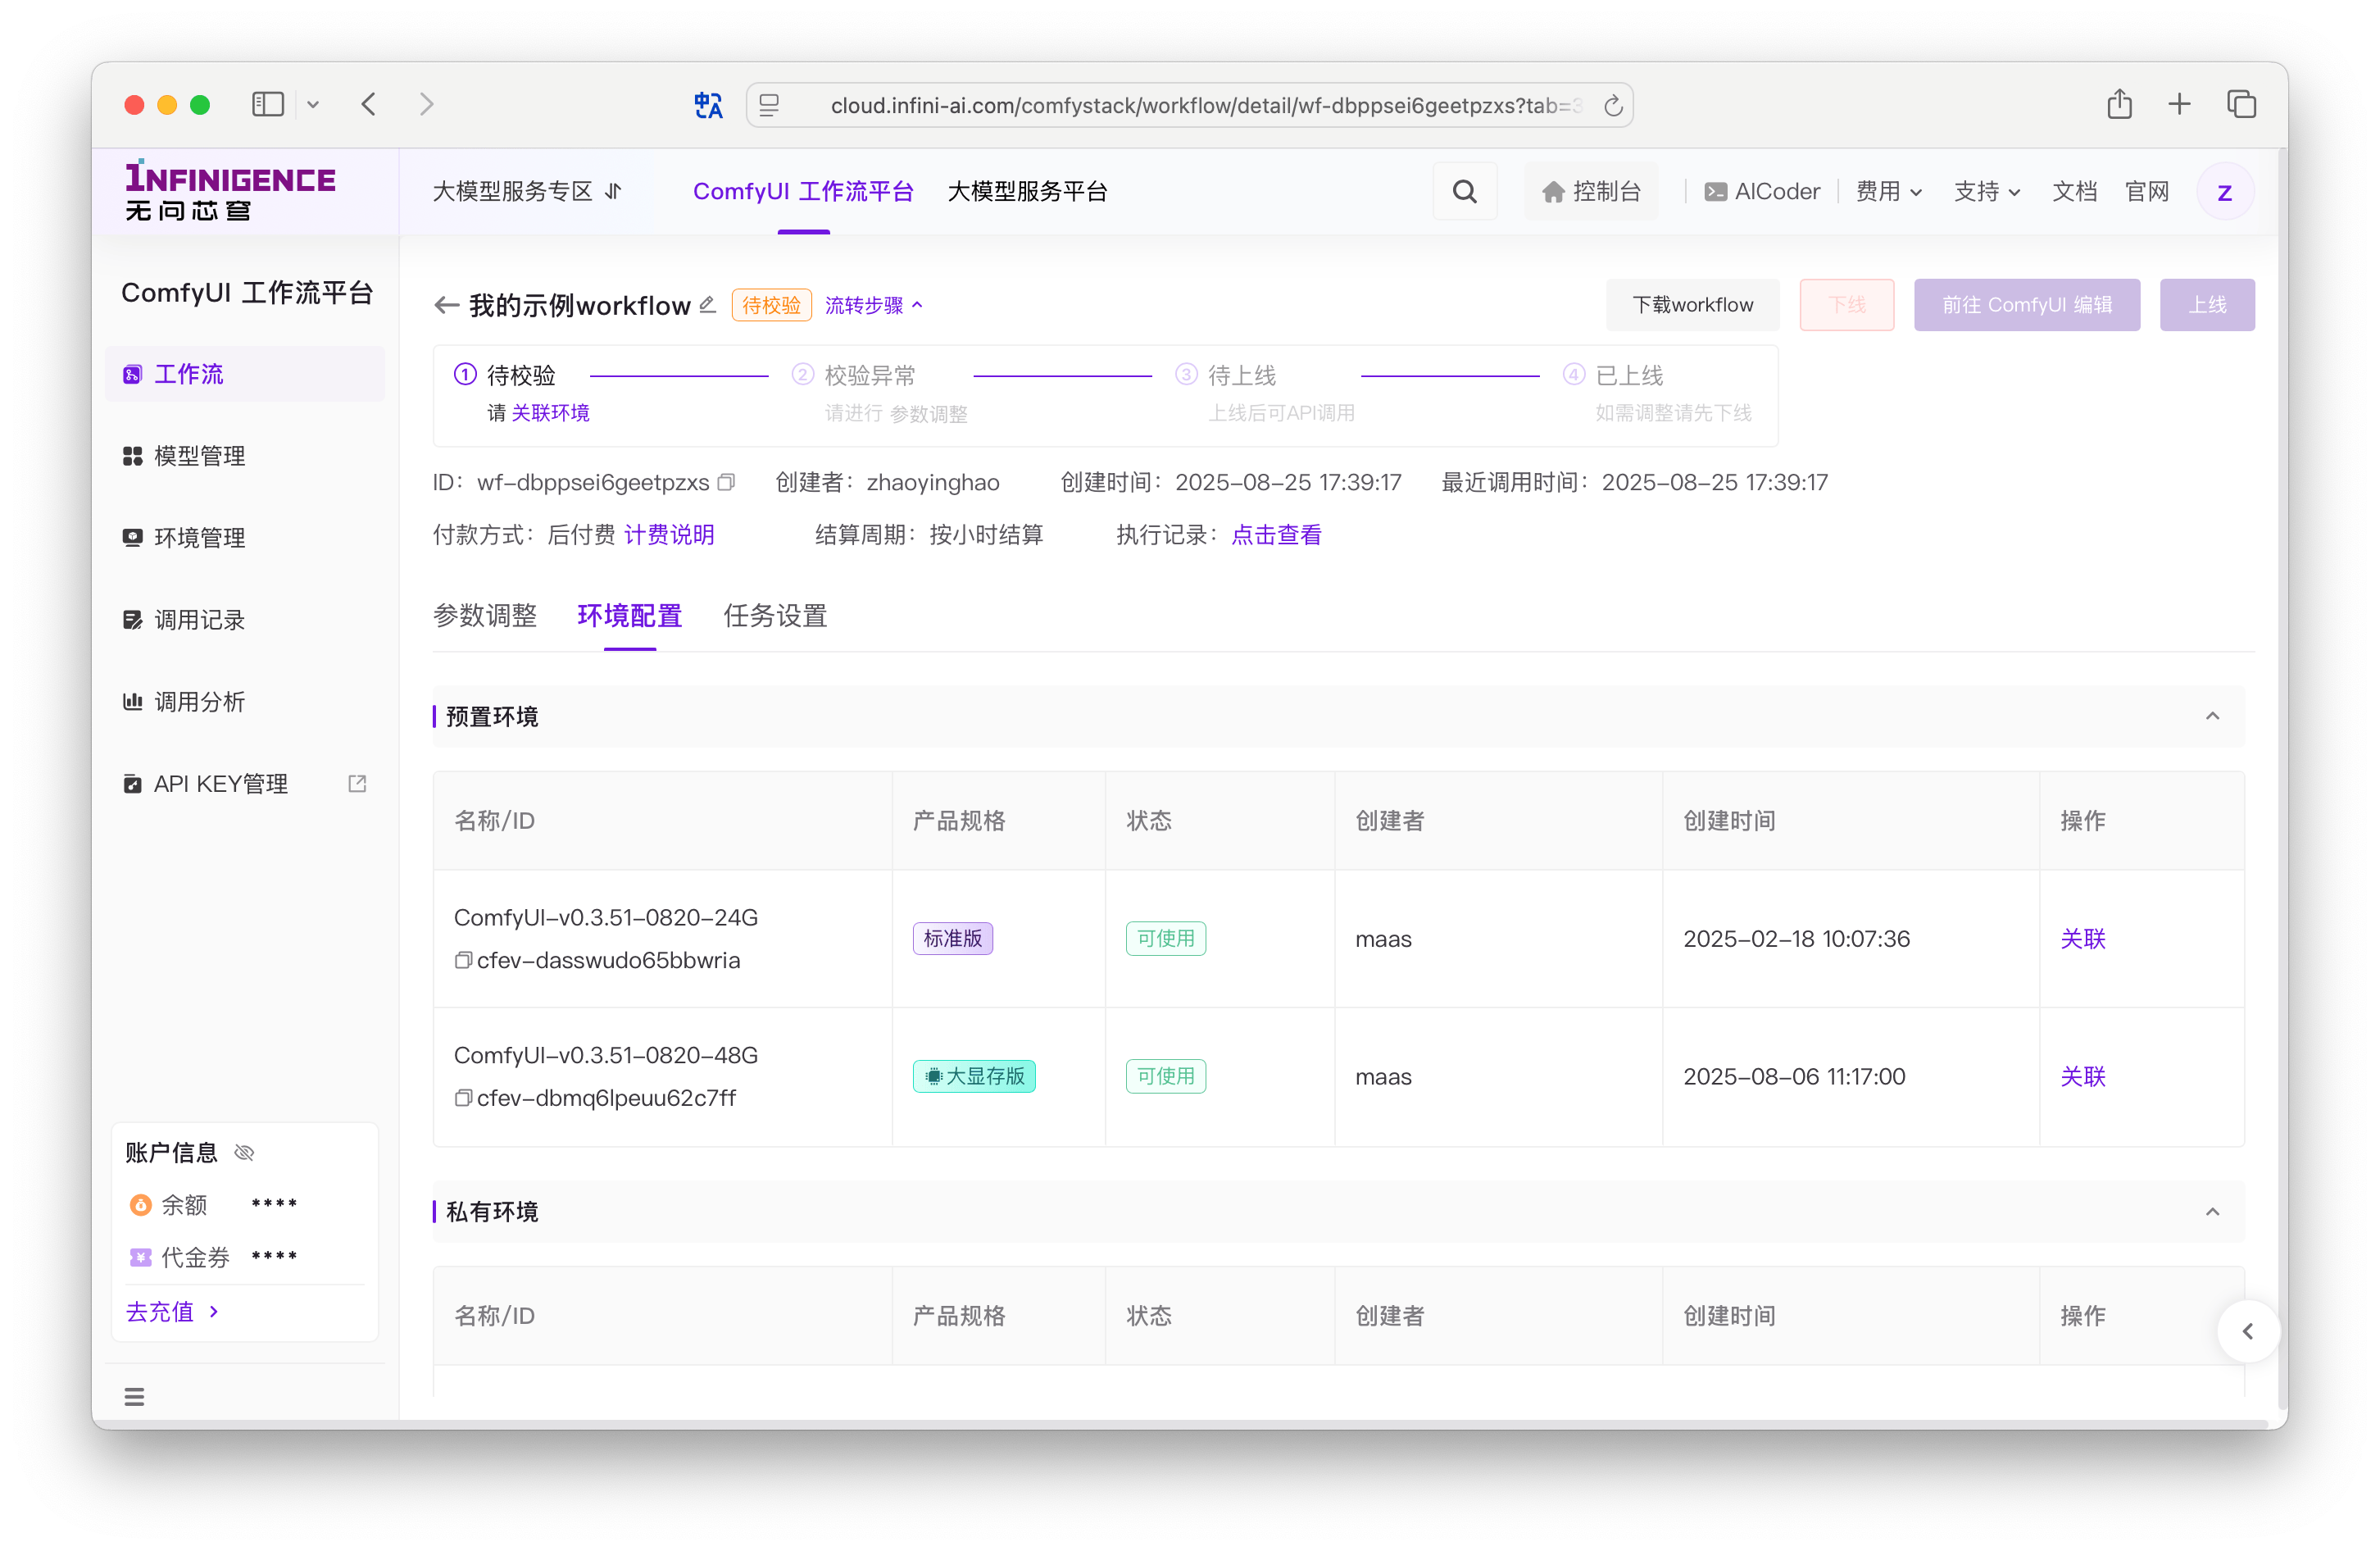2380x1551 pixels.
Task: Switch to 环境配置 tab
Action: point(630,615)
